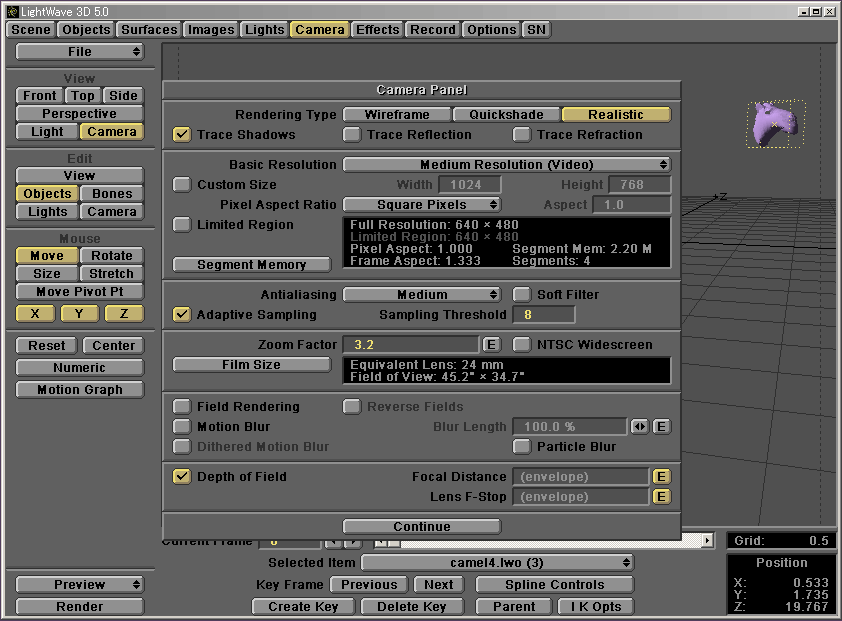
Task: Open the Lens F-Stop envelope editor
Action: tap(661, 497)
